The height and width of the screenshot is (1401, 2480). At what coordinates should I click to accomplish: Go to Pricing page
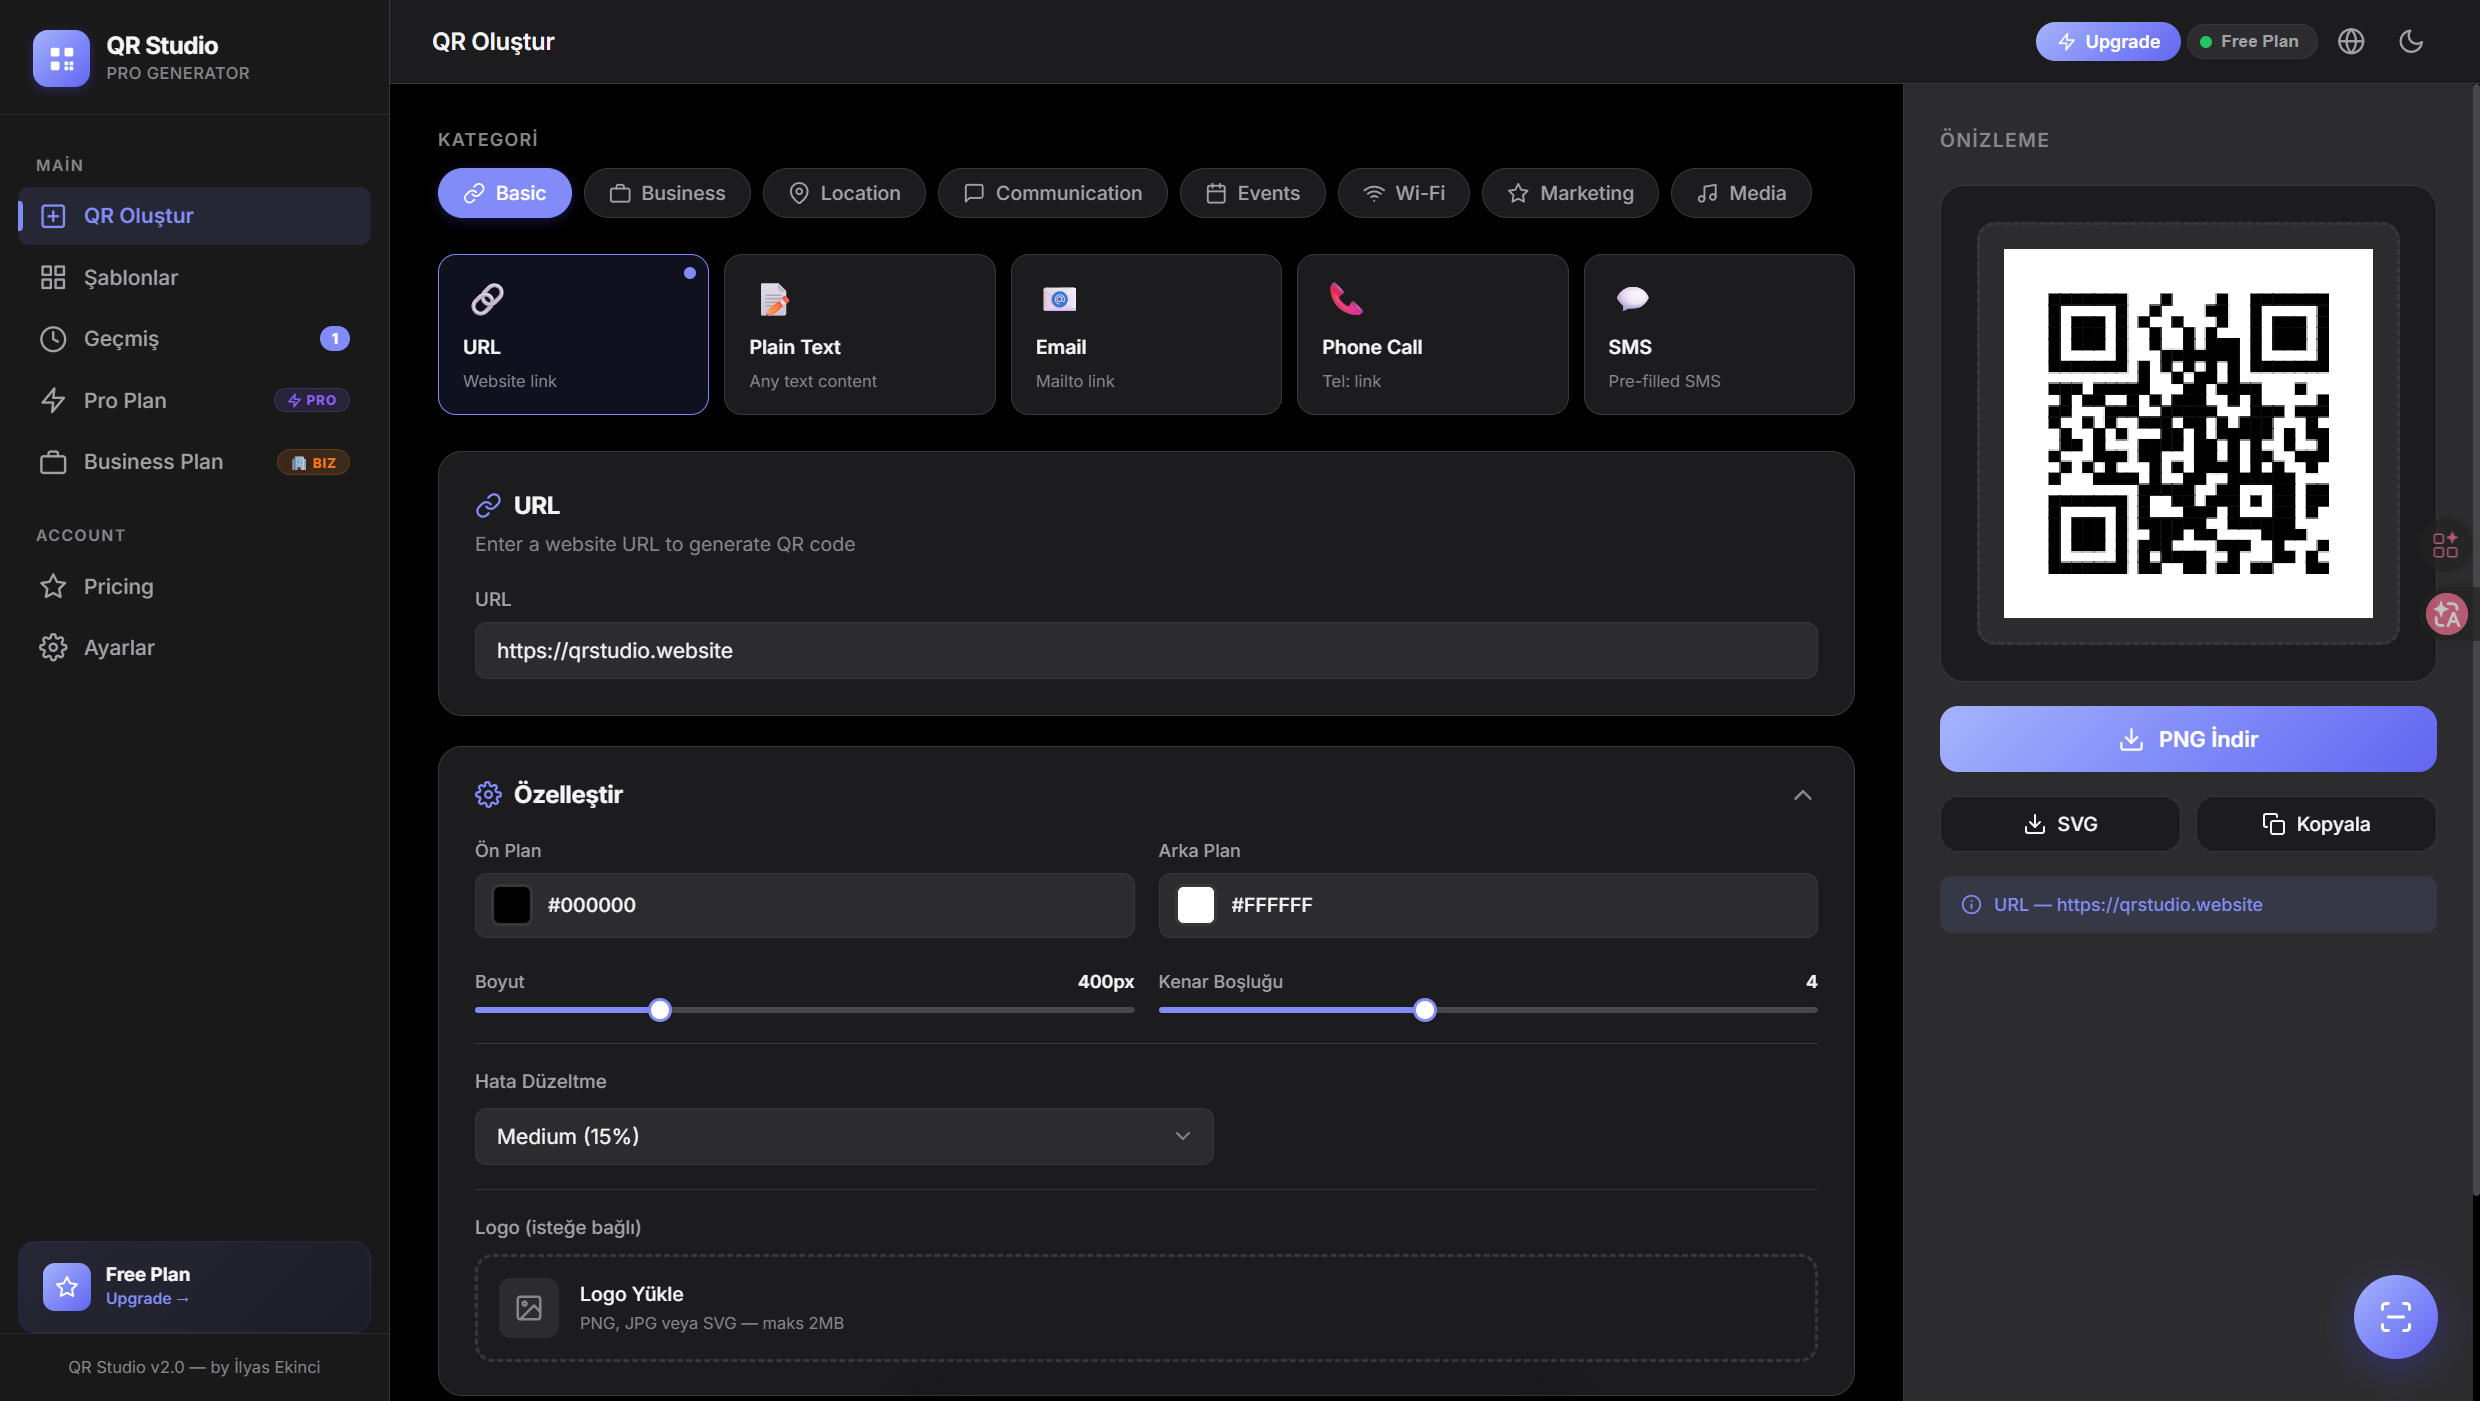coord(195,586)
